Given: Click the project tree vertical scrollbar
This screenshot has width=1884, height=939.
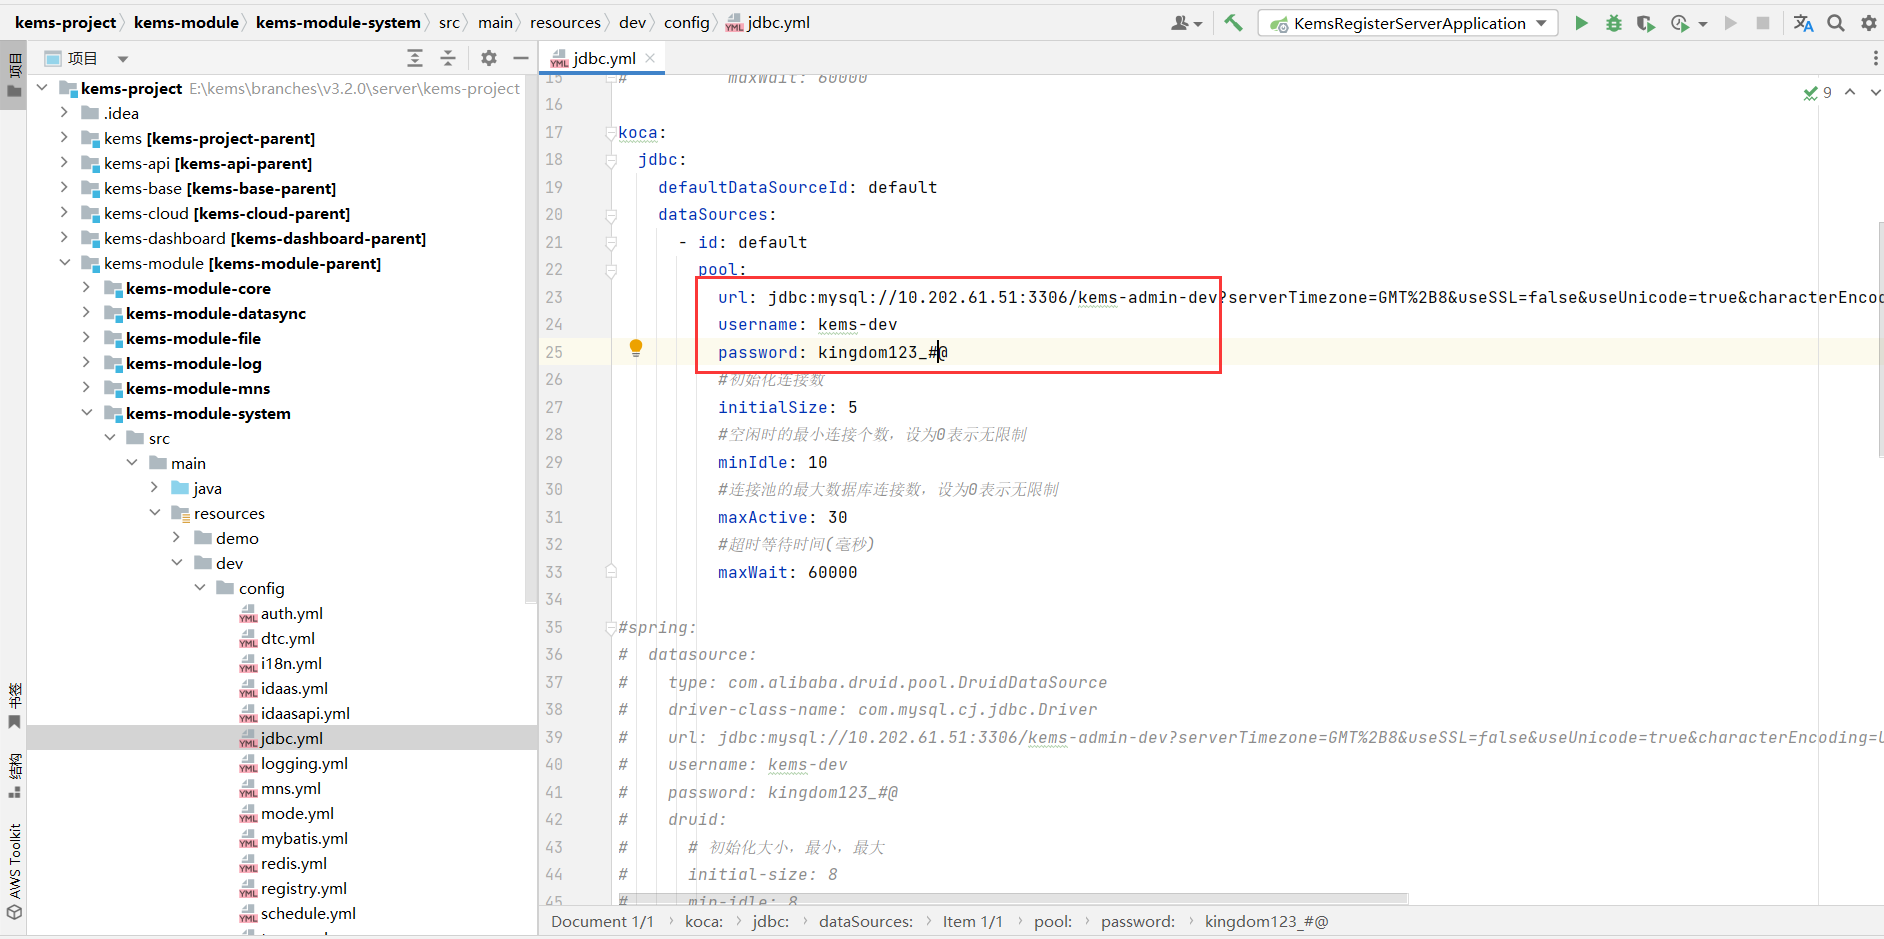Looking at the screenshot, I should click(x=530, y=340).
